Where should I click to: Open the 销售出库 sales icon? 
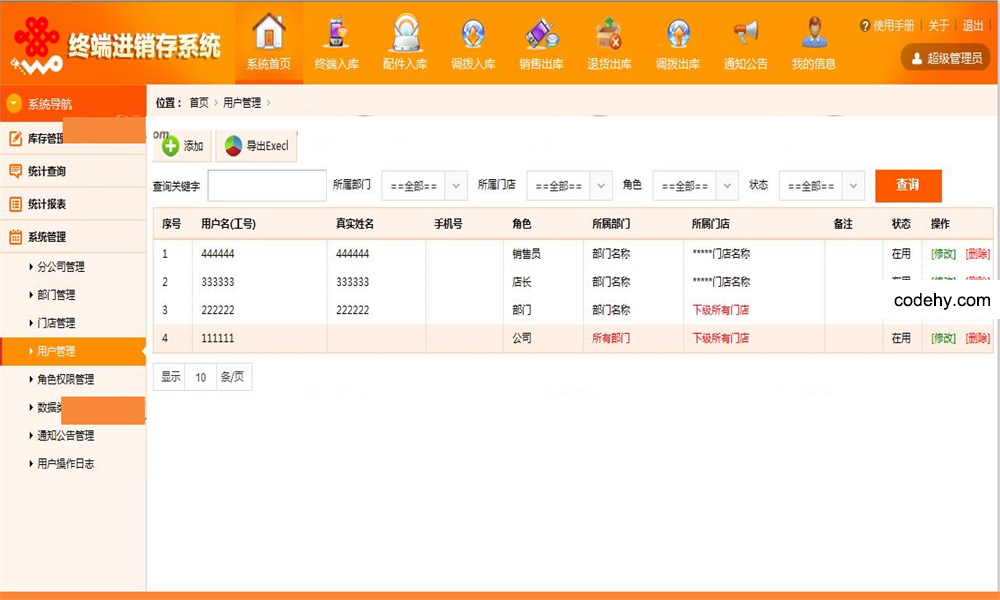pyautogui.click(x=541, y=33)
